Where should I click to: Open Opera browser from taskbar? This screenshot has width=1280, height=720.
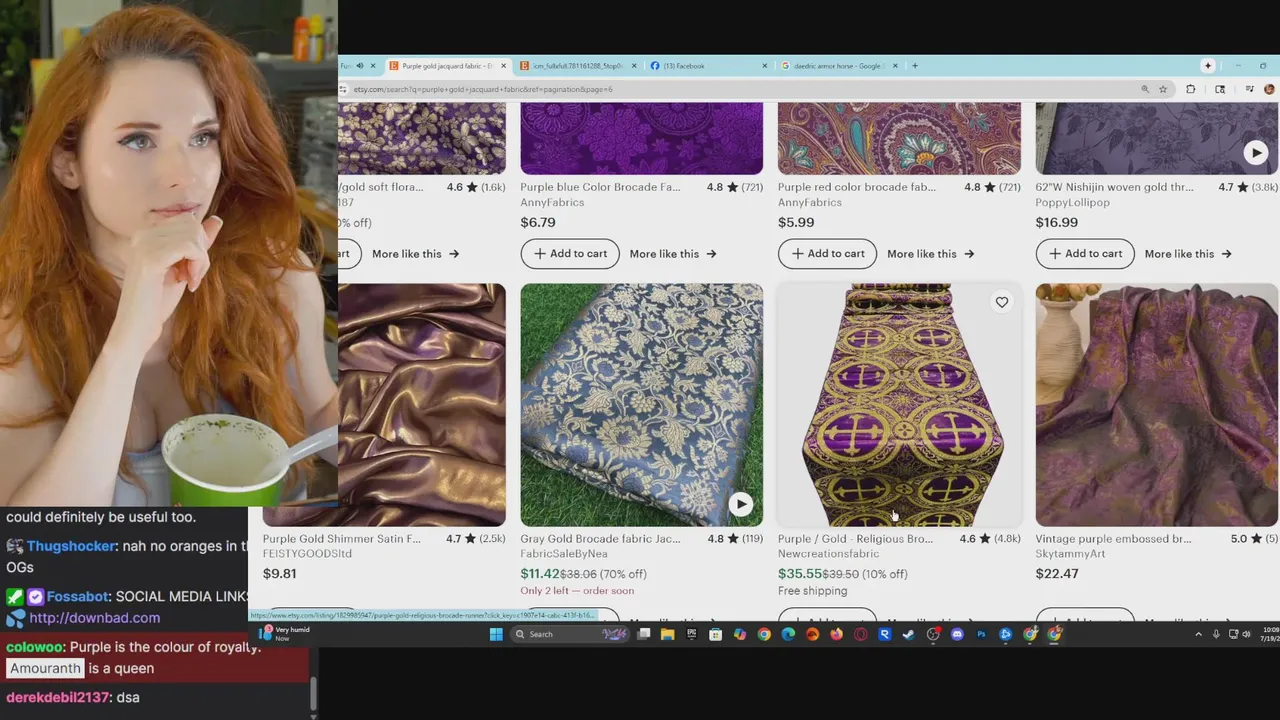860,634
